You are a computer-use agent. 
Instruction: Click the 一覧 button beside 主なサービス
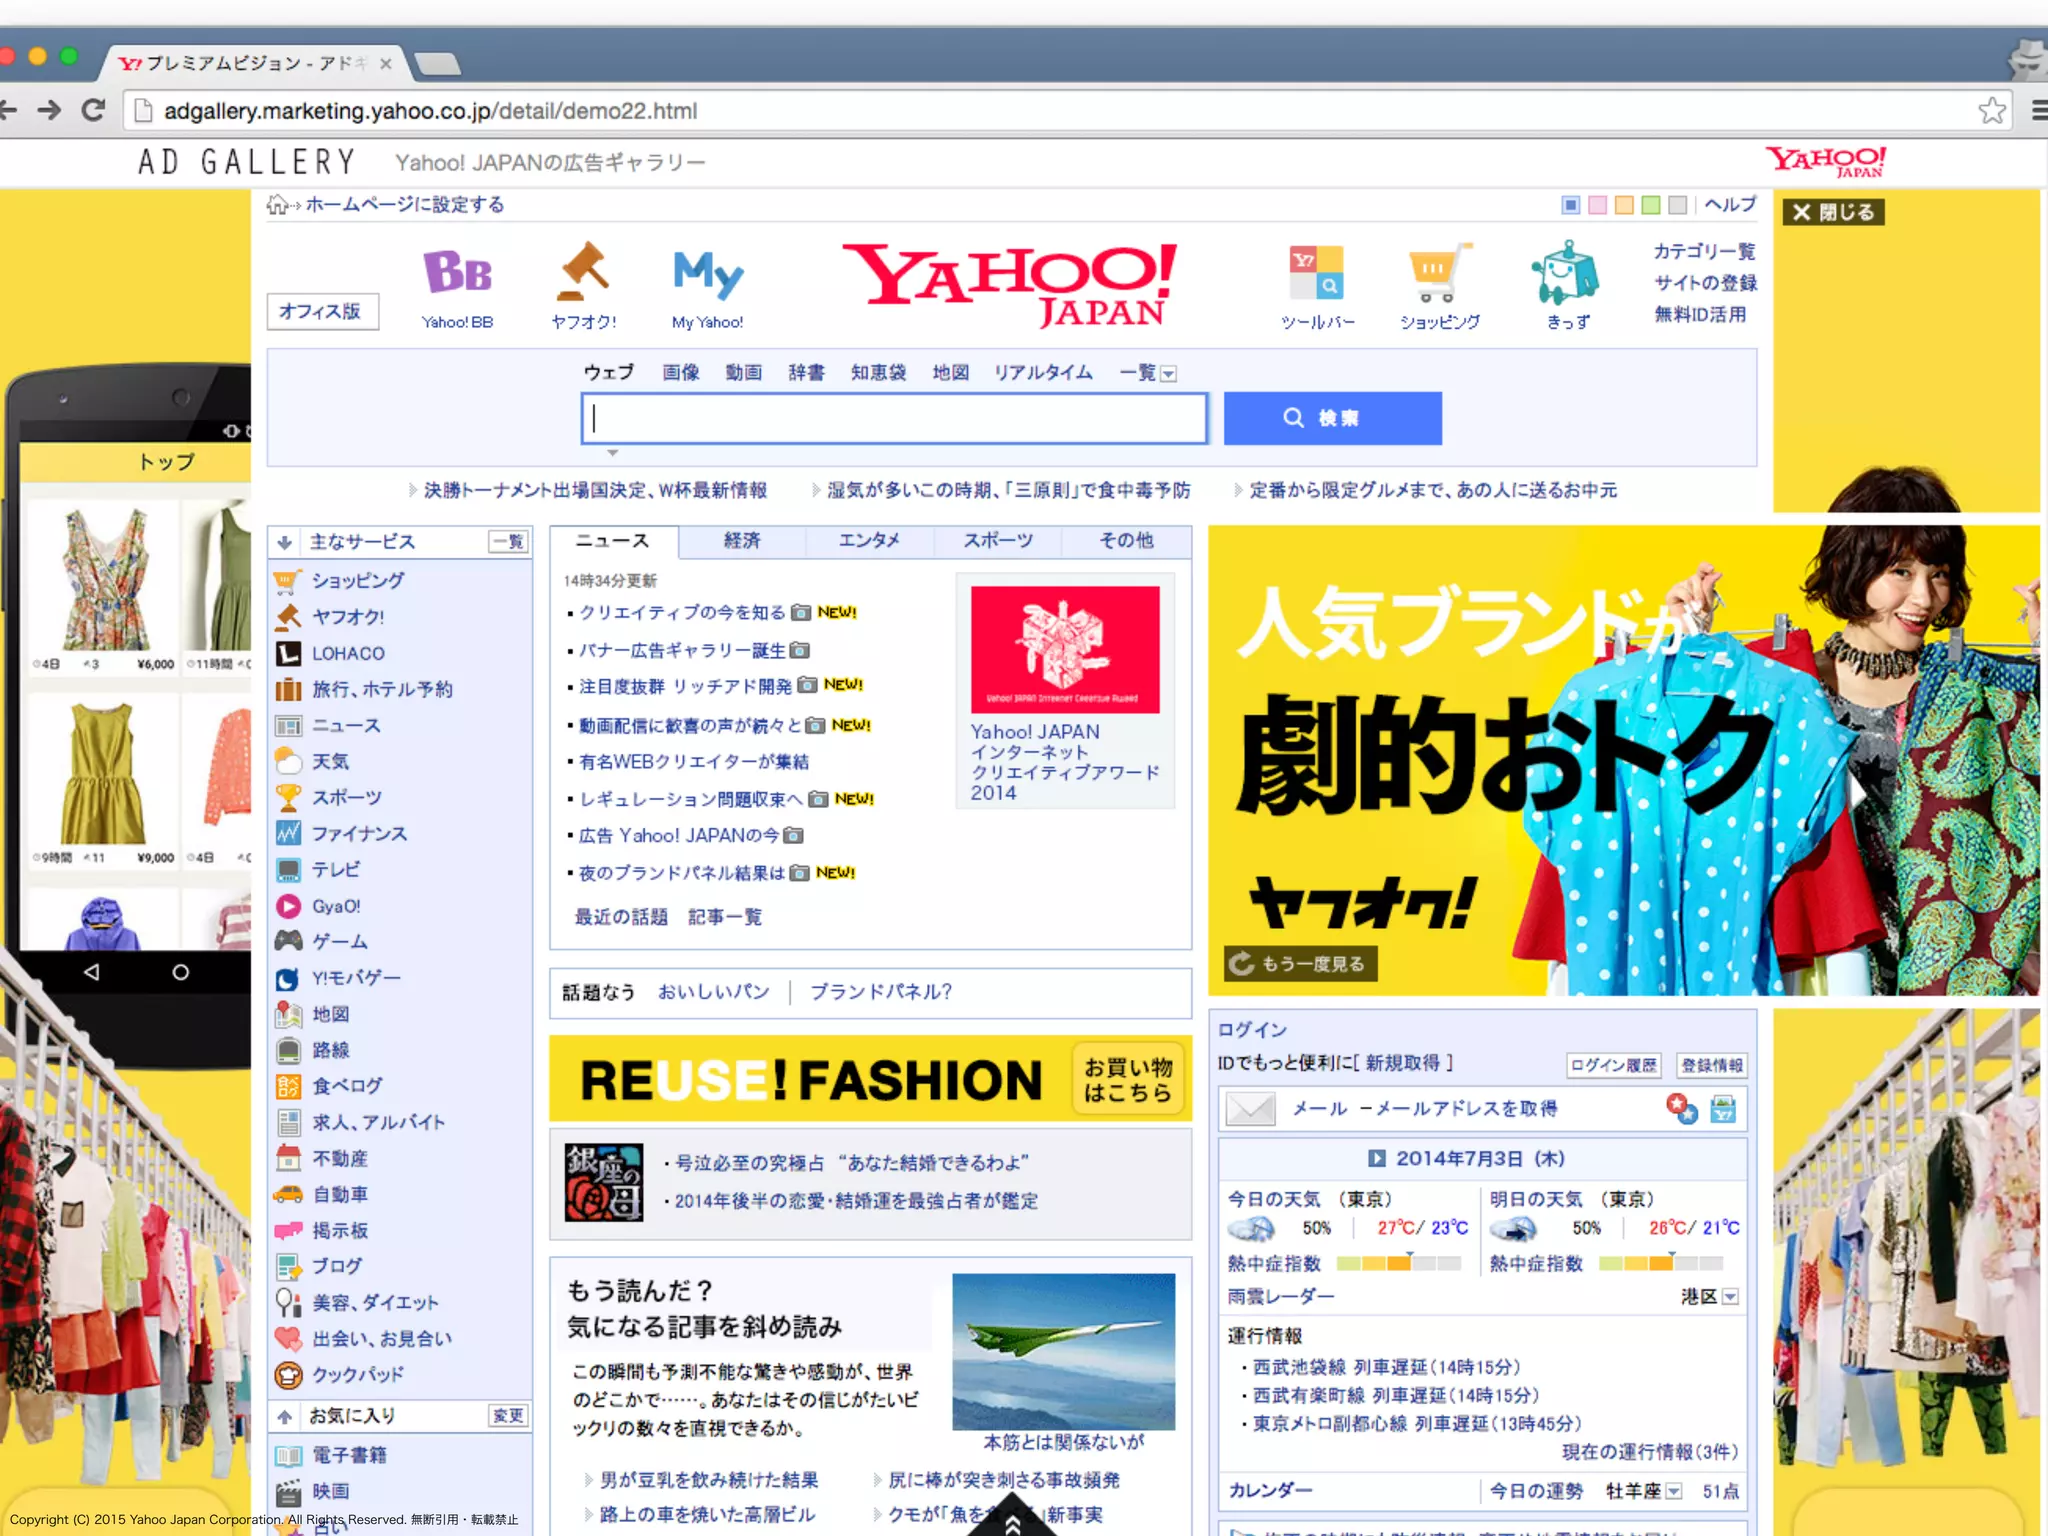pos(508,542)
